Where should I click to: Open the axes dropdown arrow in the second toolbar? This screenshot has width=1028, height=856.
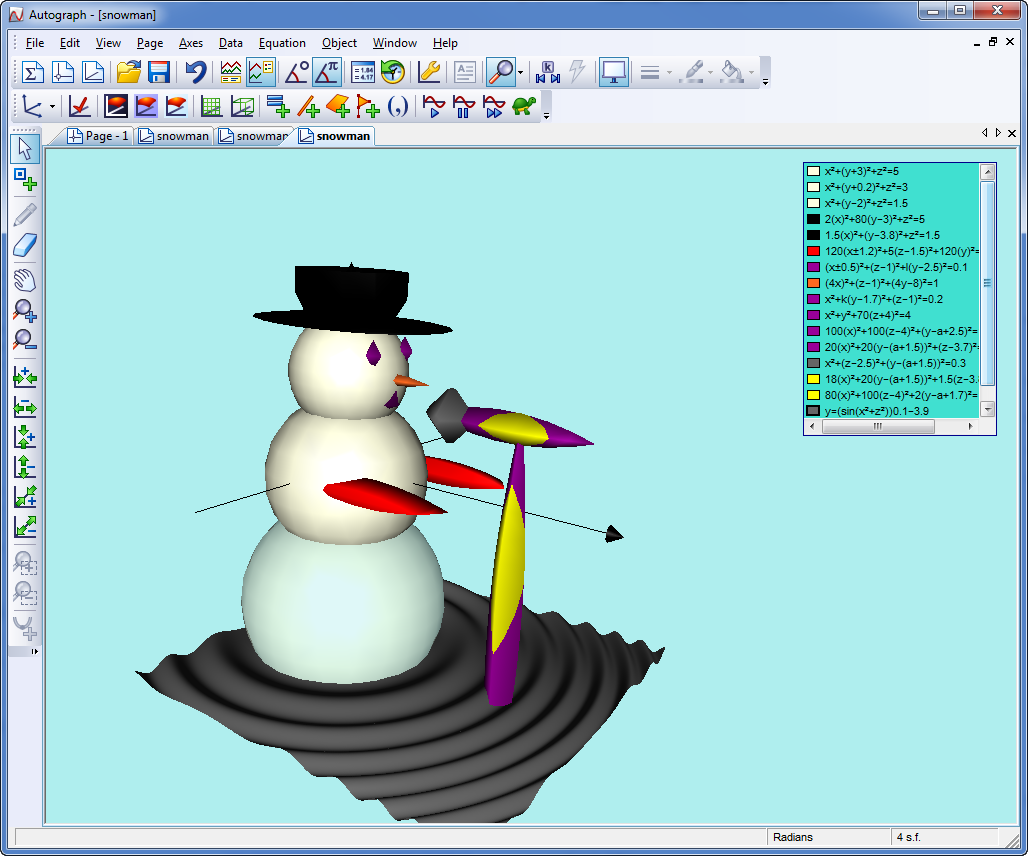[x=52, y=106]
